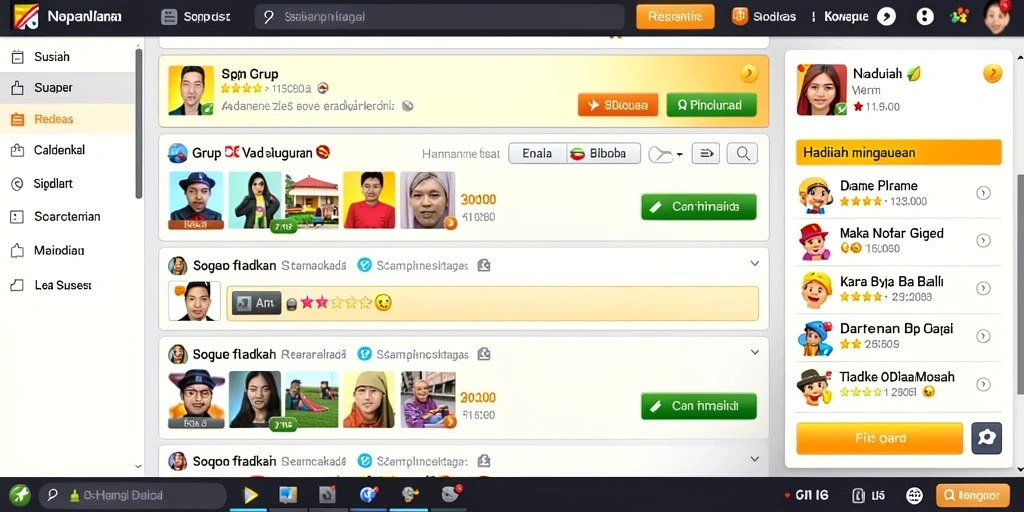Expand the sidebar bottom chevron
The height and width of the screenshot is (512, 1024).
click(138, 466)
